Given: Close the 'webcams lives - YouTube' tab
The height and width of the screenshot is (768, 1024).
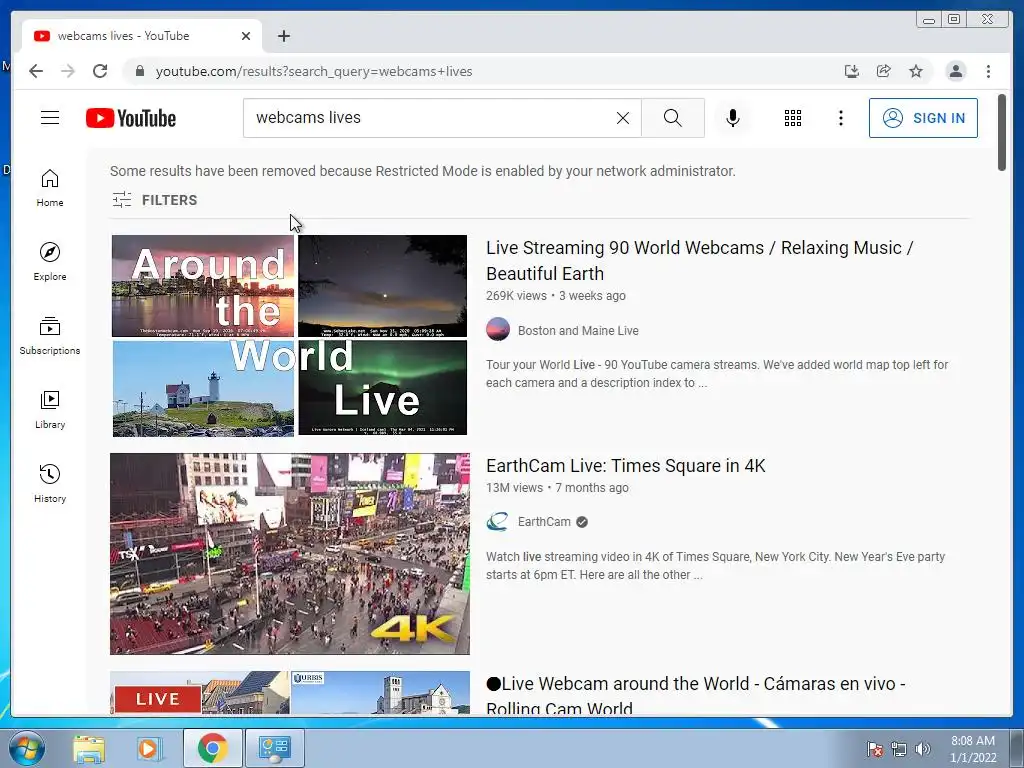Looking at the screenshot, I should tap(246, 36).
